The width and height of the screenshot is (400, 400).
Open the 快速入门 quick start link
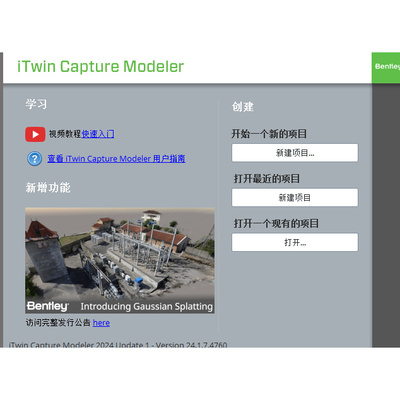[98, 134]
